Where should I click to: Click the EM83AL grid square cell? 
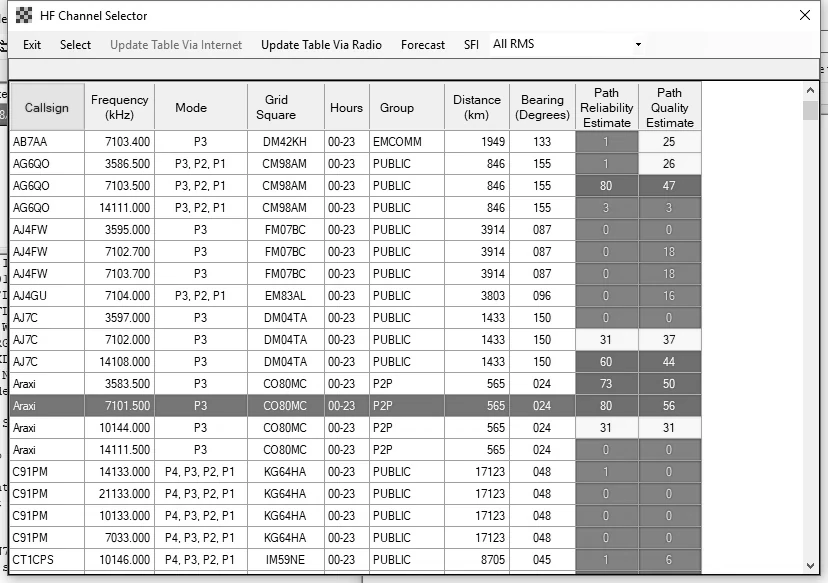(286, 296)
